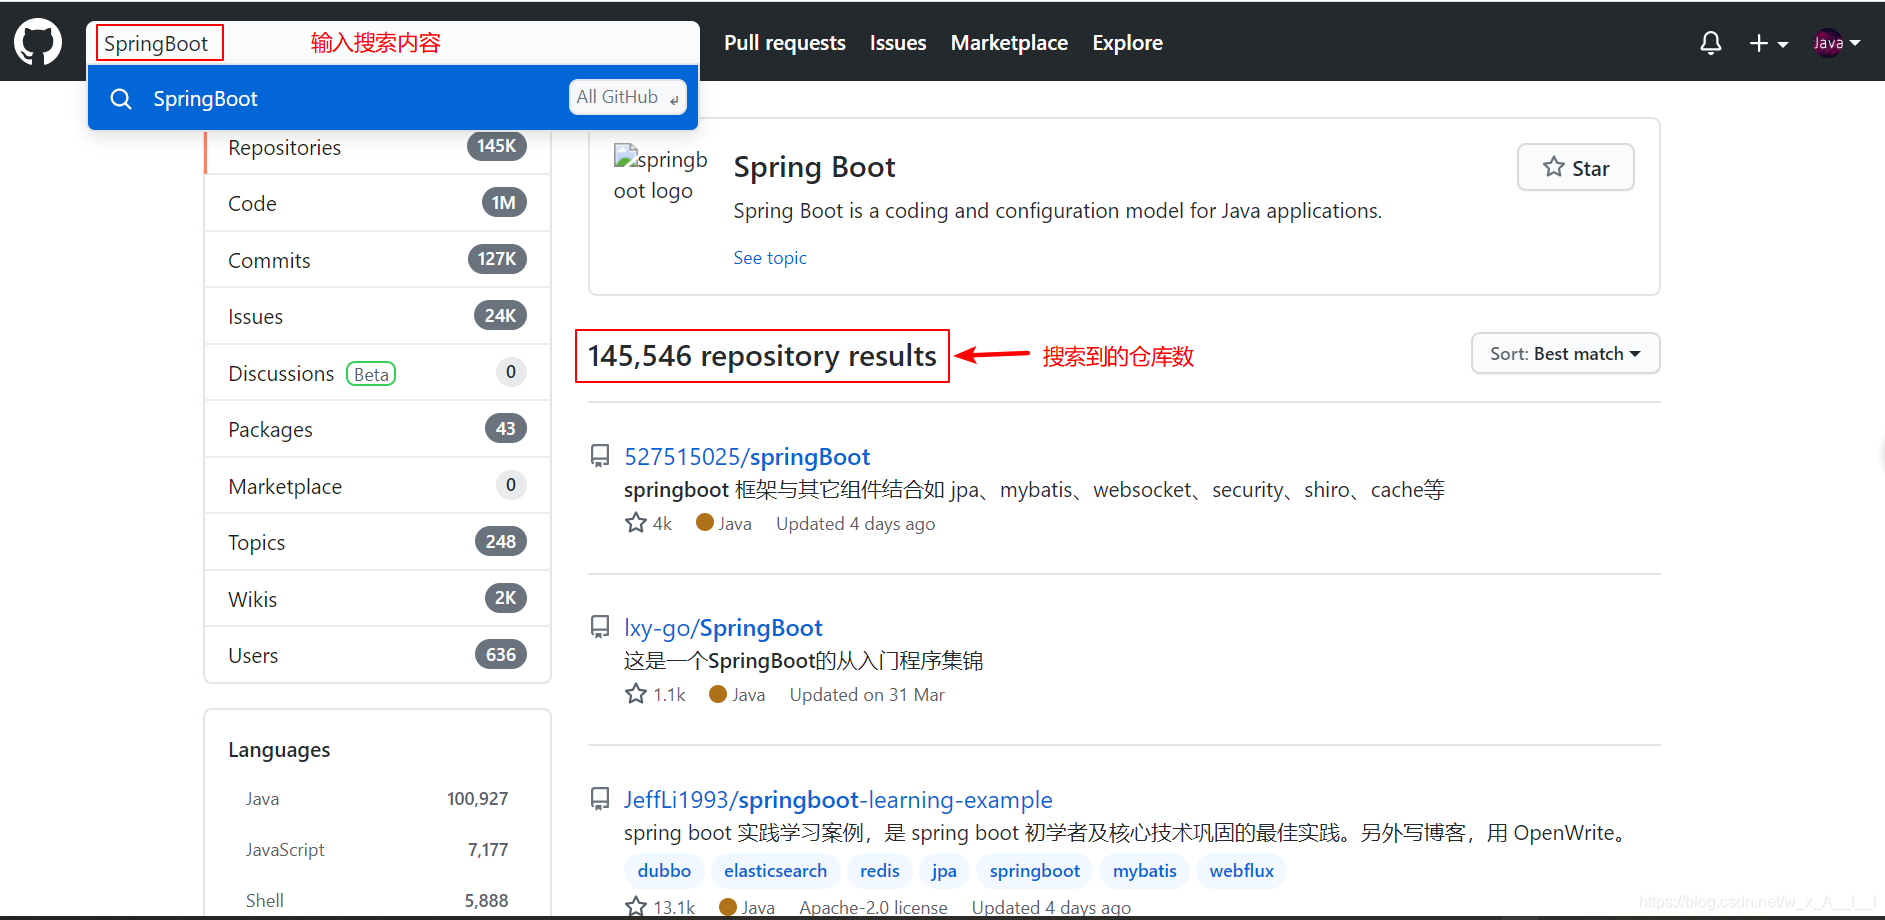Click the Apache-2.0 license text
Screen dimensions: 1885x920
point(873,907)
